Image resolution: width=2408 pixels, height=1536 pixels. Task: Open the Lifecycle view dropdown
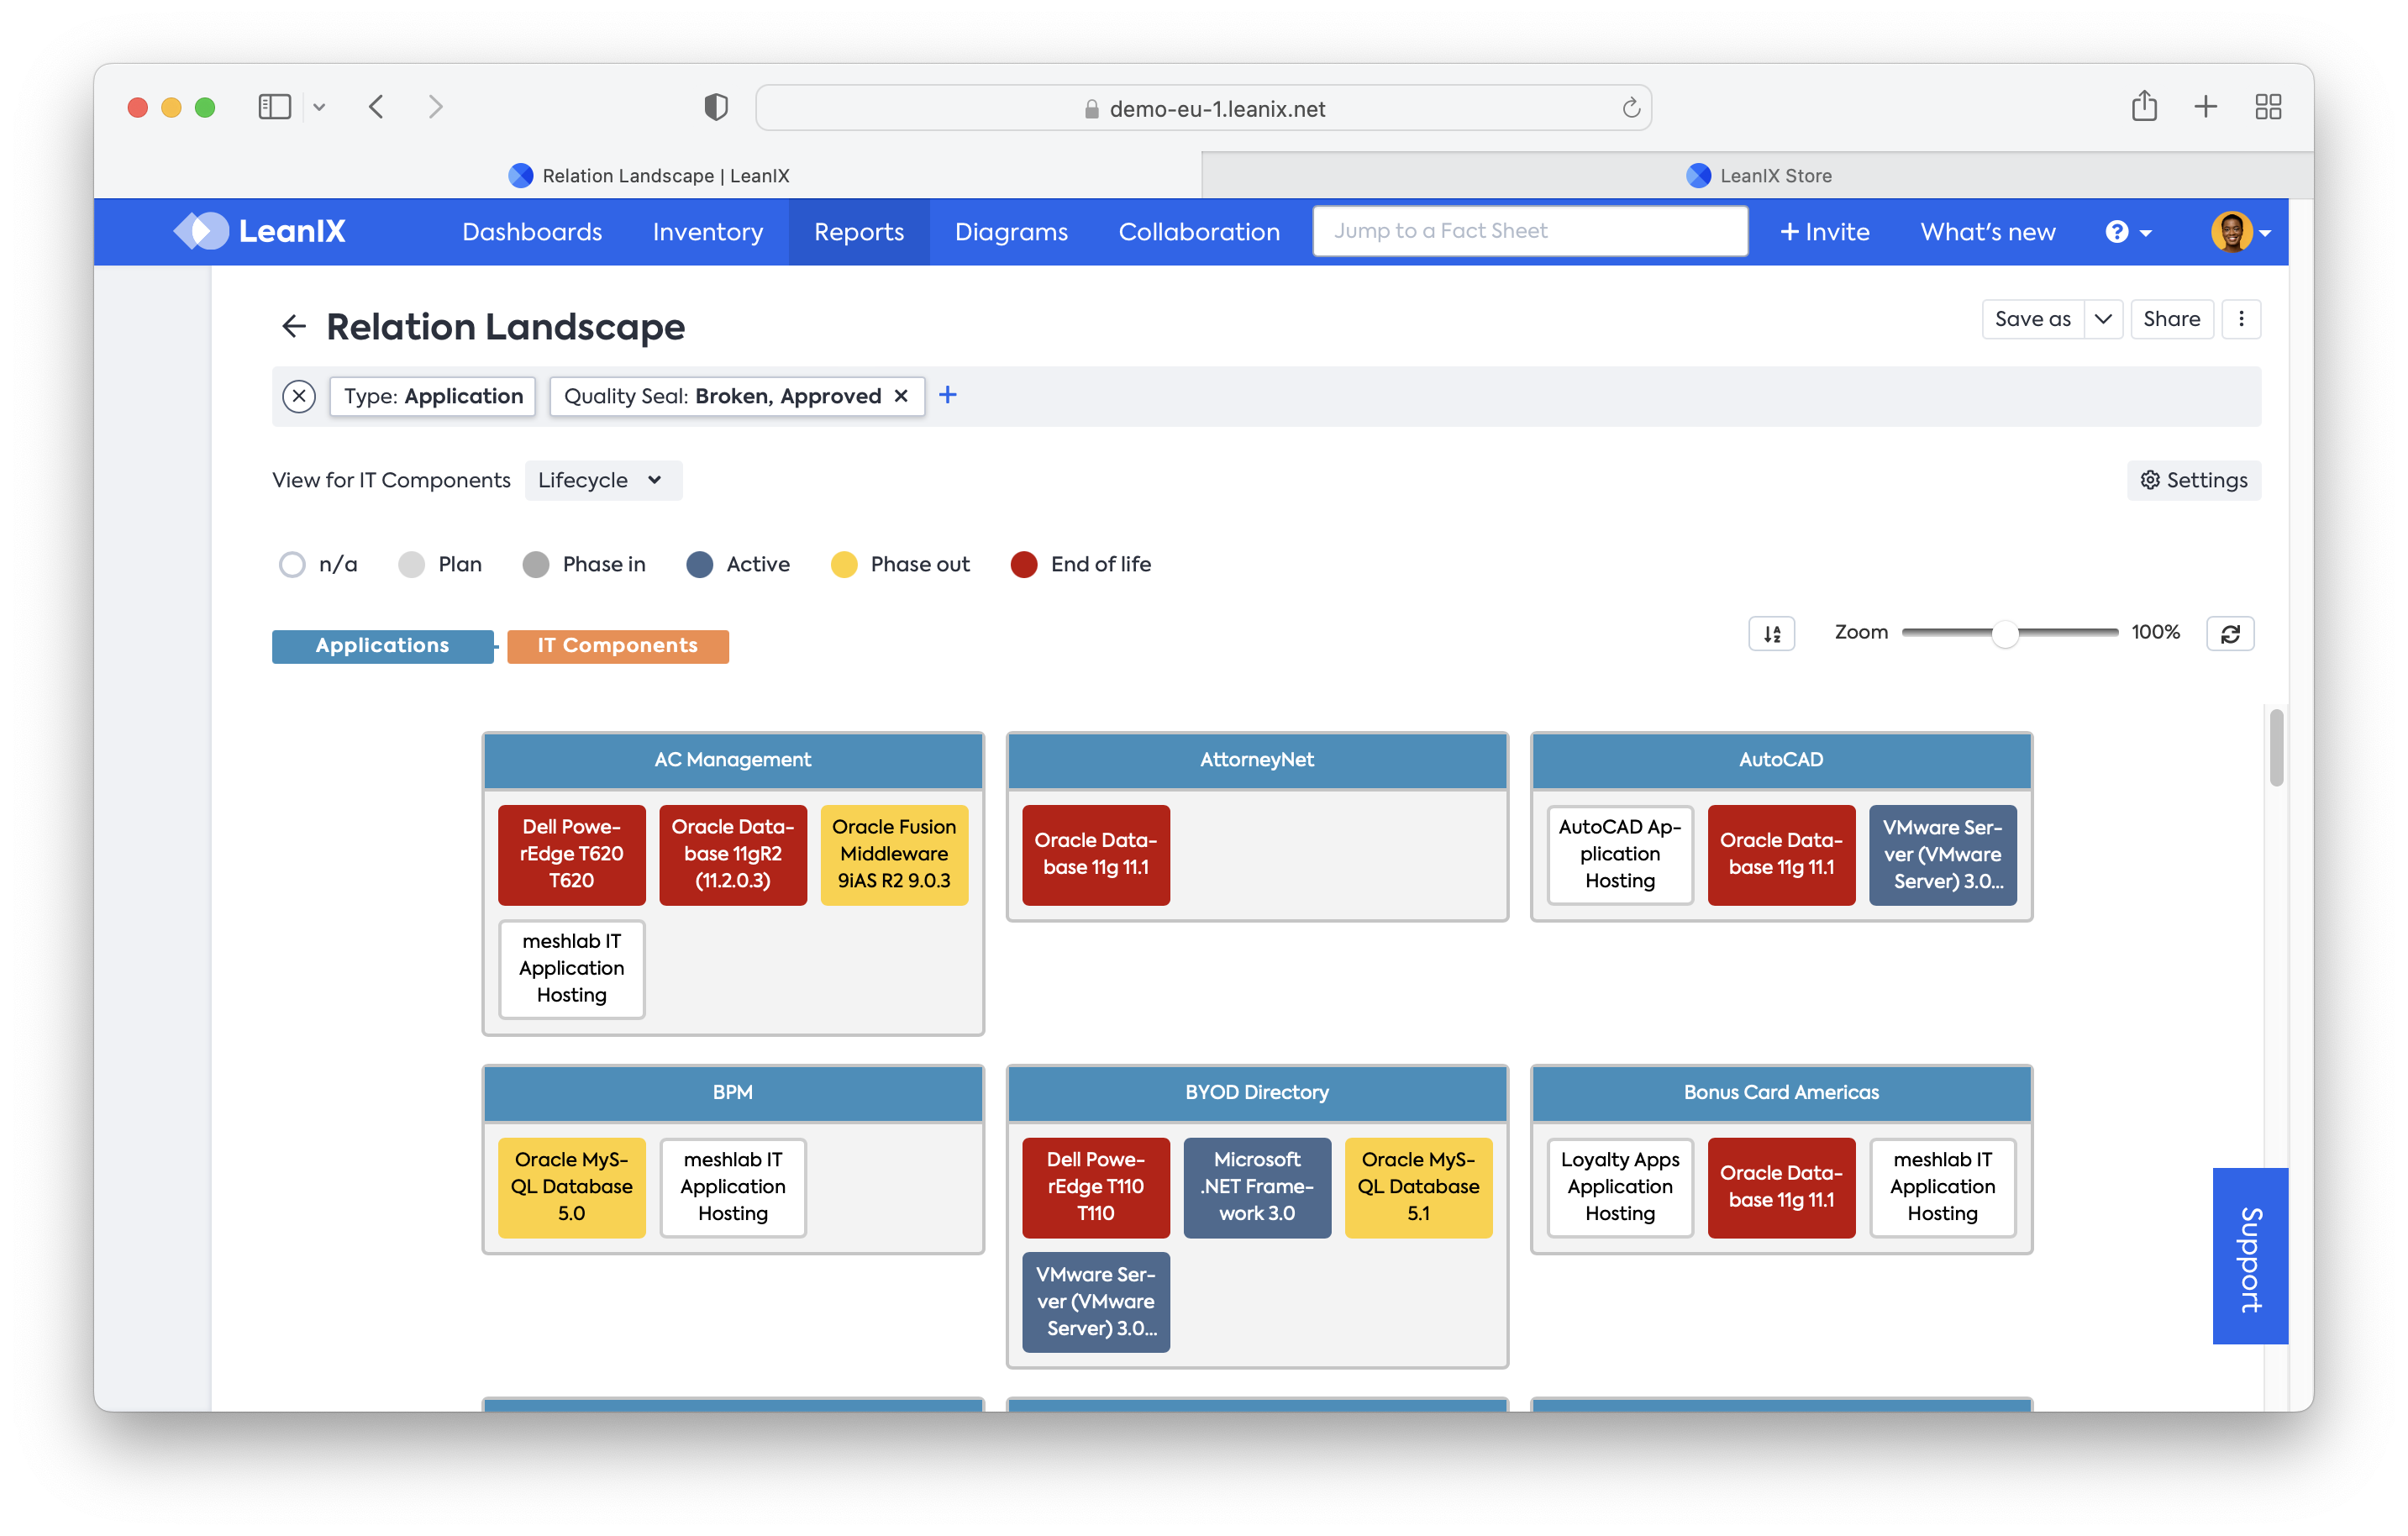click(x=602, y=480)
